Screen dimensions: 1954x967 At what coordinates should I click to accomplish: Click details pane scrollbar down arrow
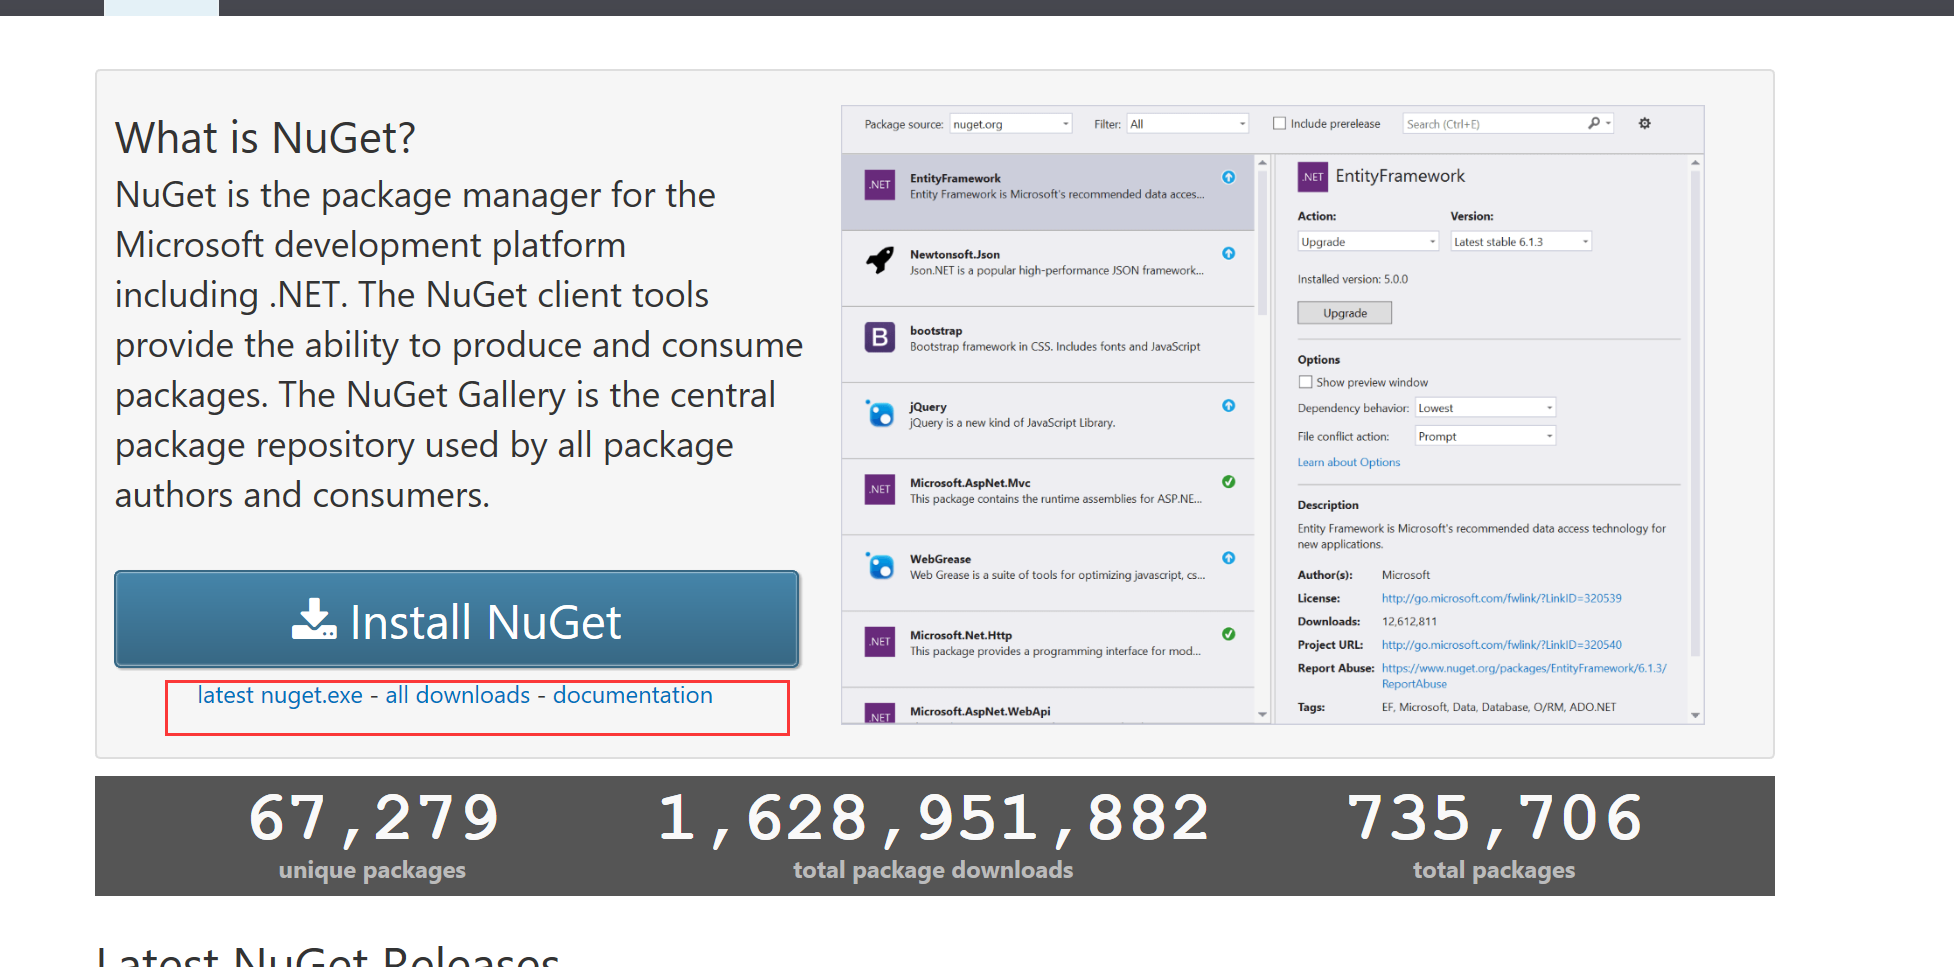pyautogui.click(x=1695, y=714)
